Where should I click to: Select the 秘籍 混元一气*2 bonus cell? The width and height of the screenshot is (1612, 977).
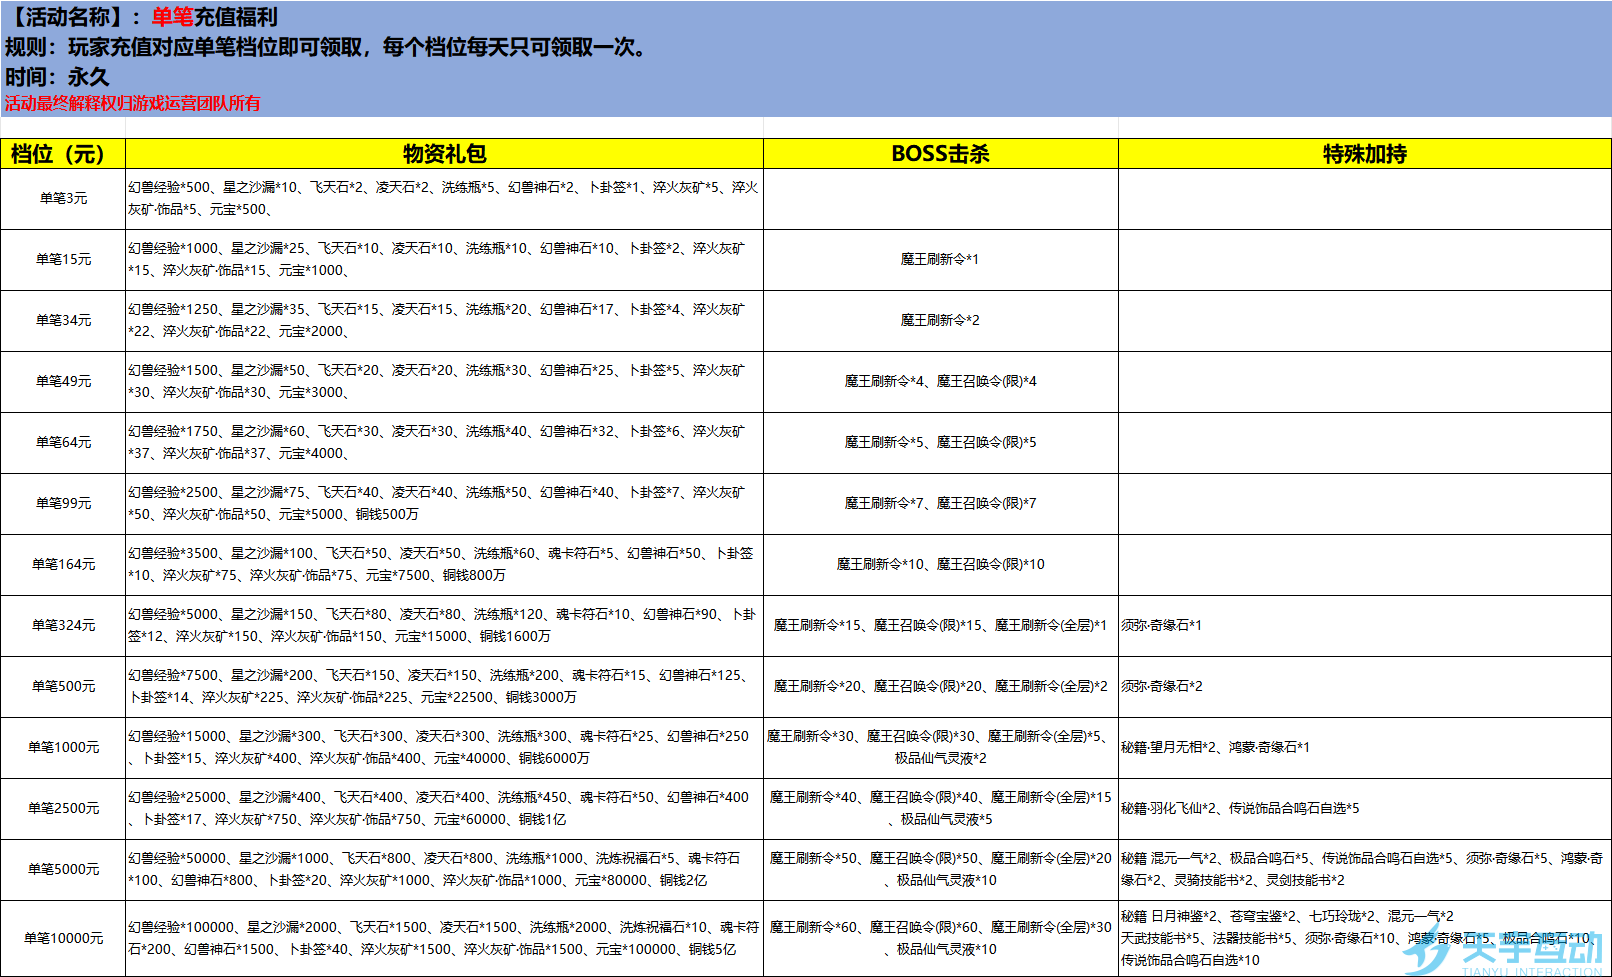[x=1364, y=870]
